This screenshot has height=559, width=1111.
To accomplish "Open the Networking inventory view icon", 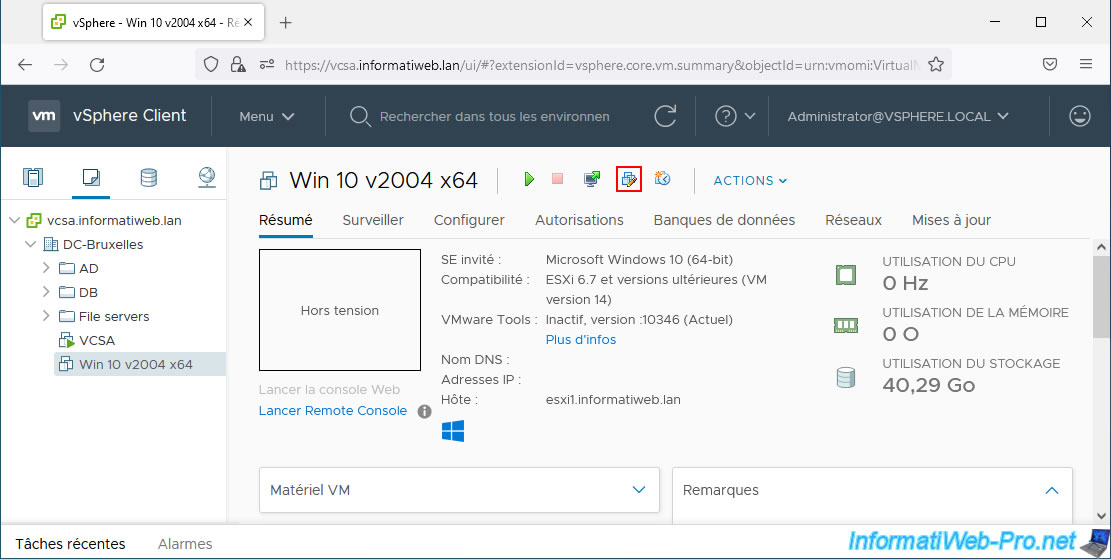I will 206,178.
